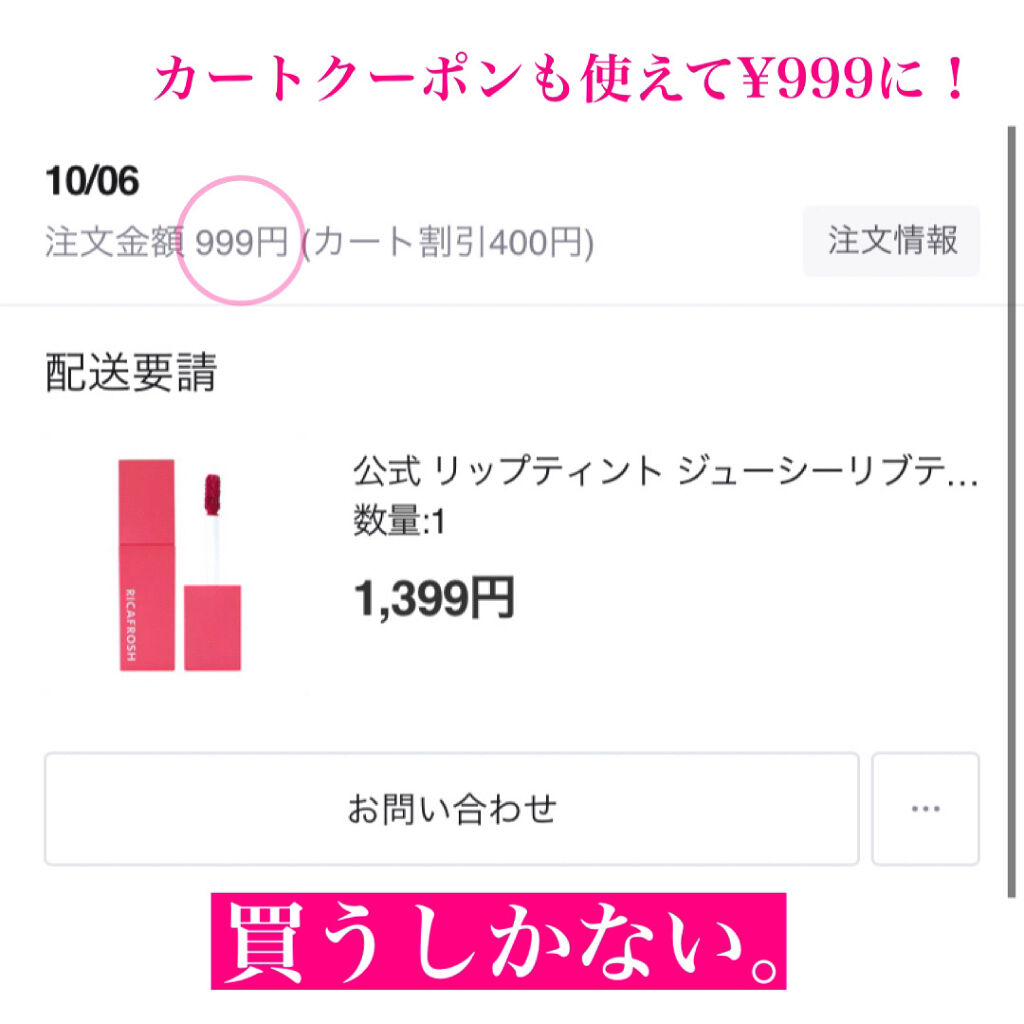Click the 配送要請 delivery request heading
The image size is (1024, 1024).
[x=130, y=373]
